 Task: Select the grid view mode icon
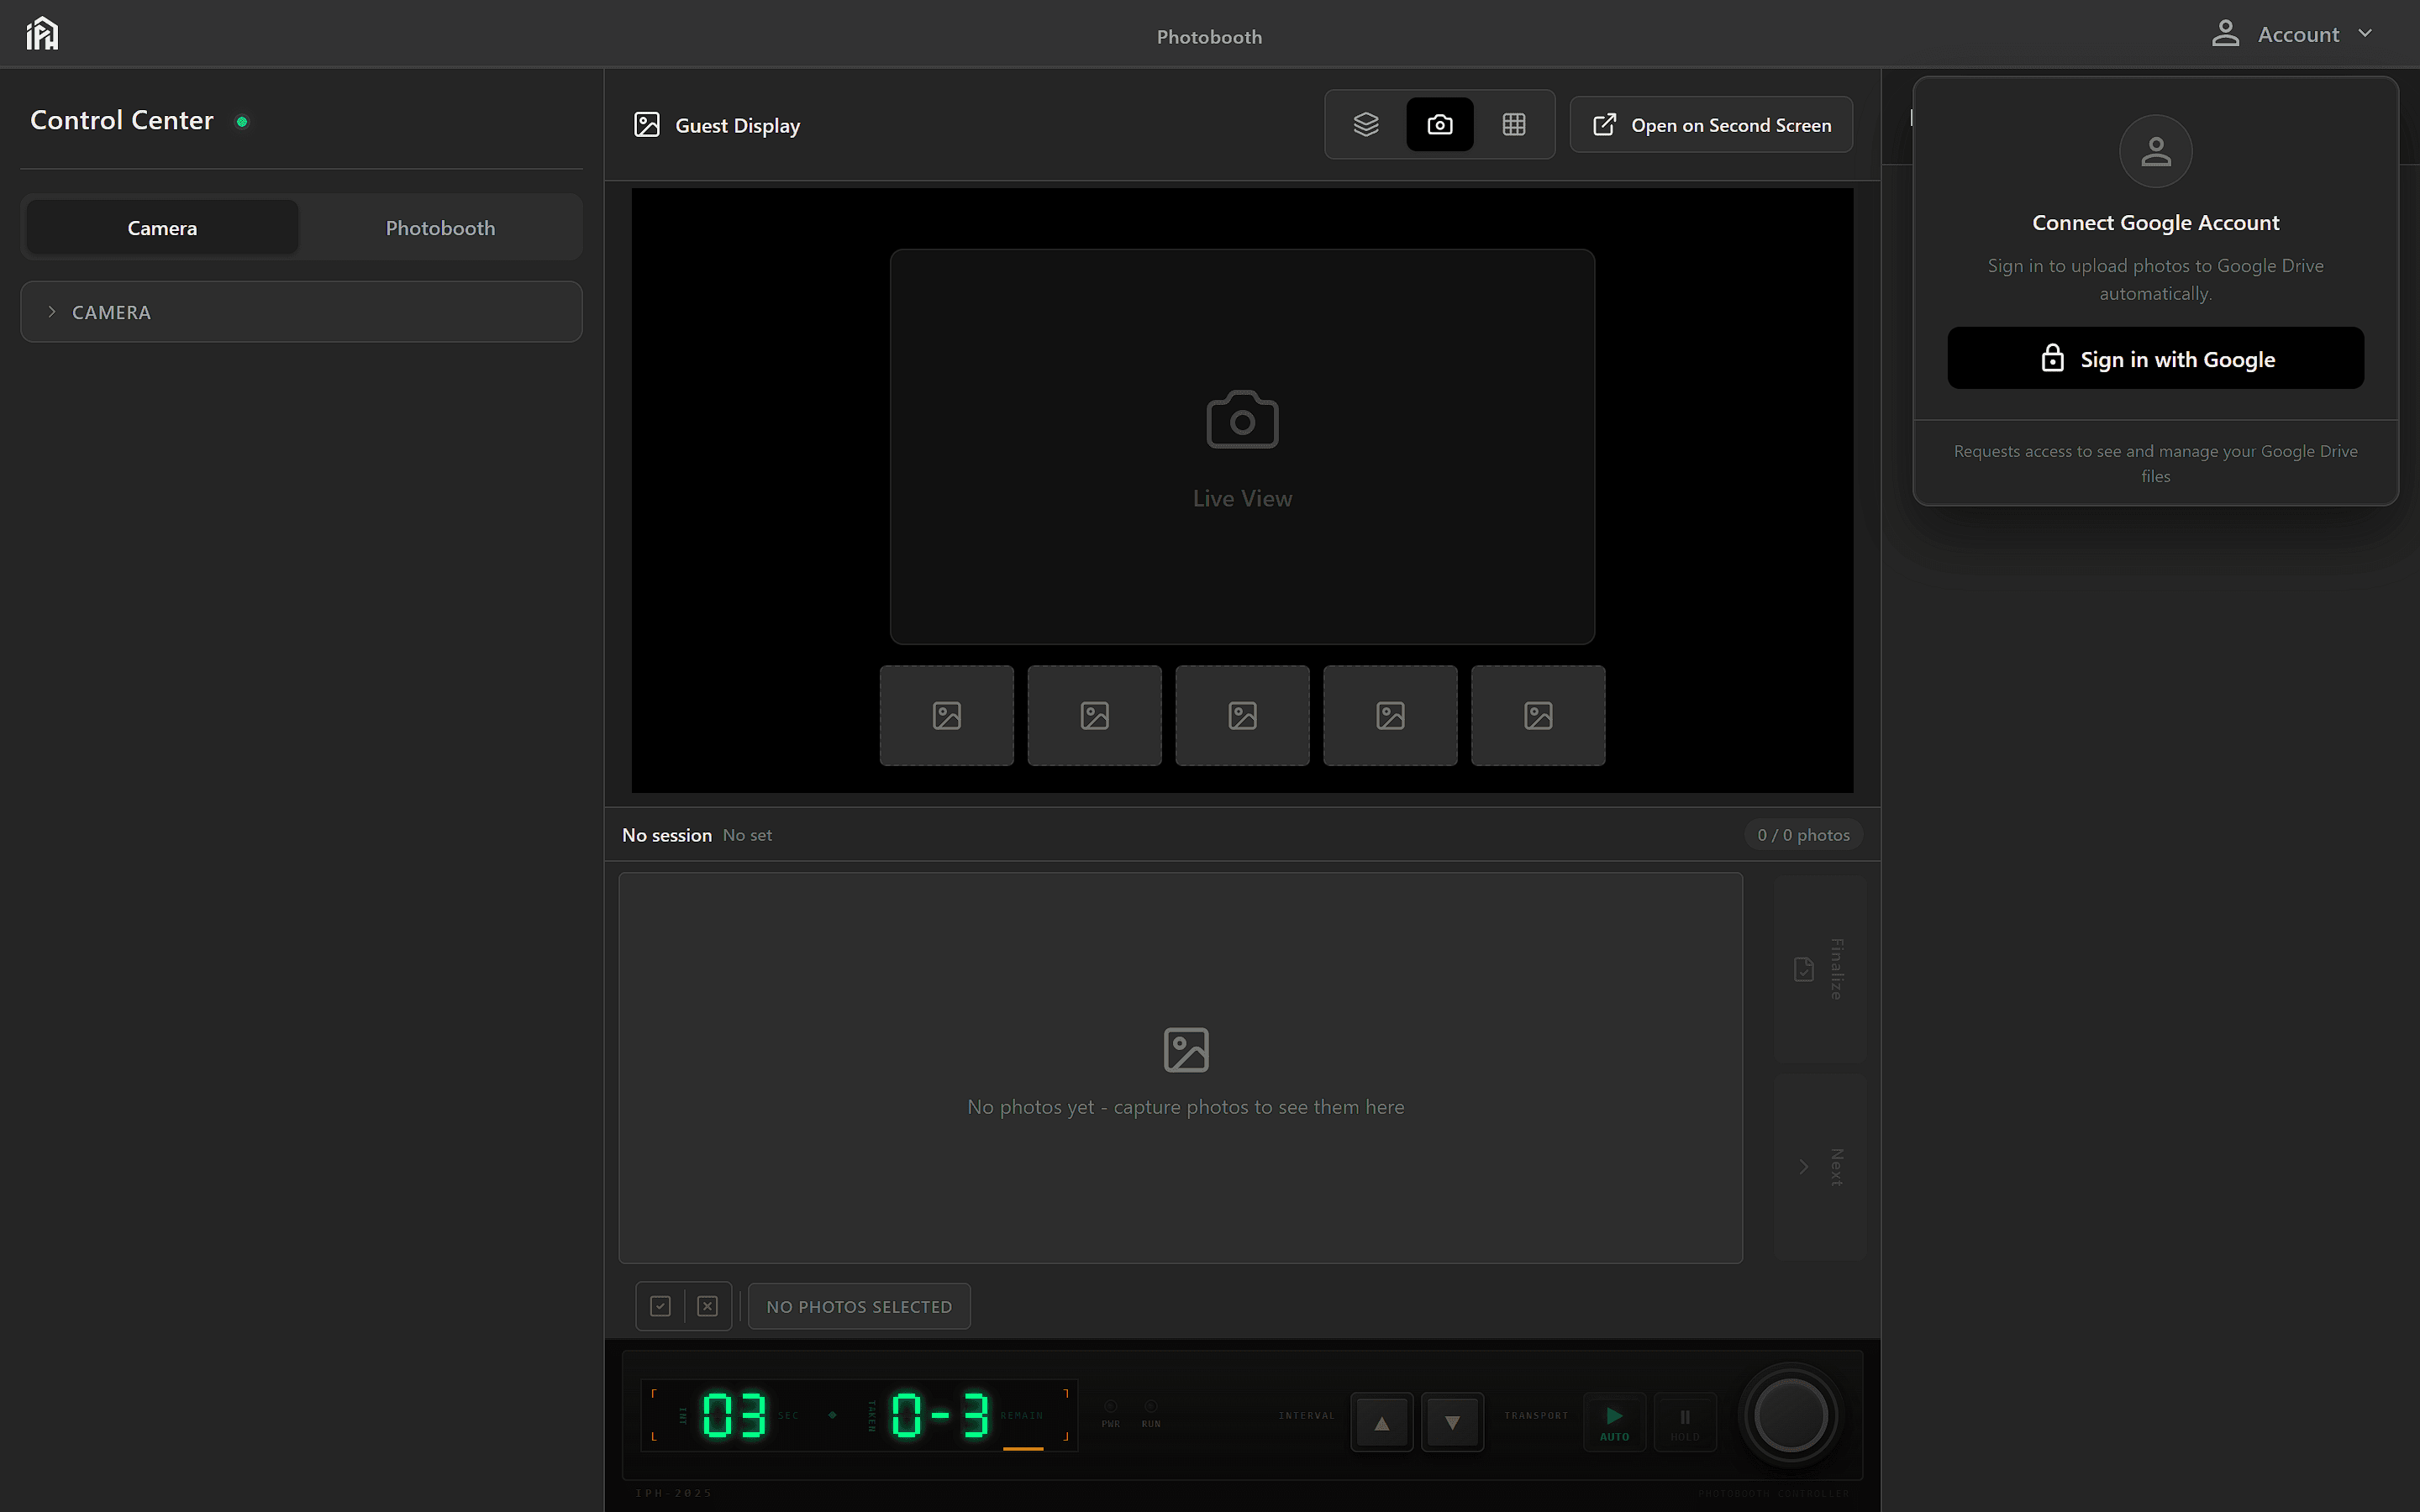point(1514,125)
